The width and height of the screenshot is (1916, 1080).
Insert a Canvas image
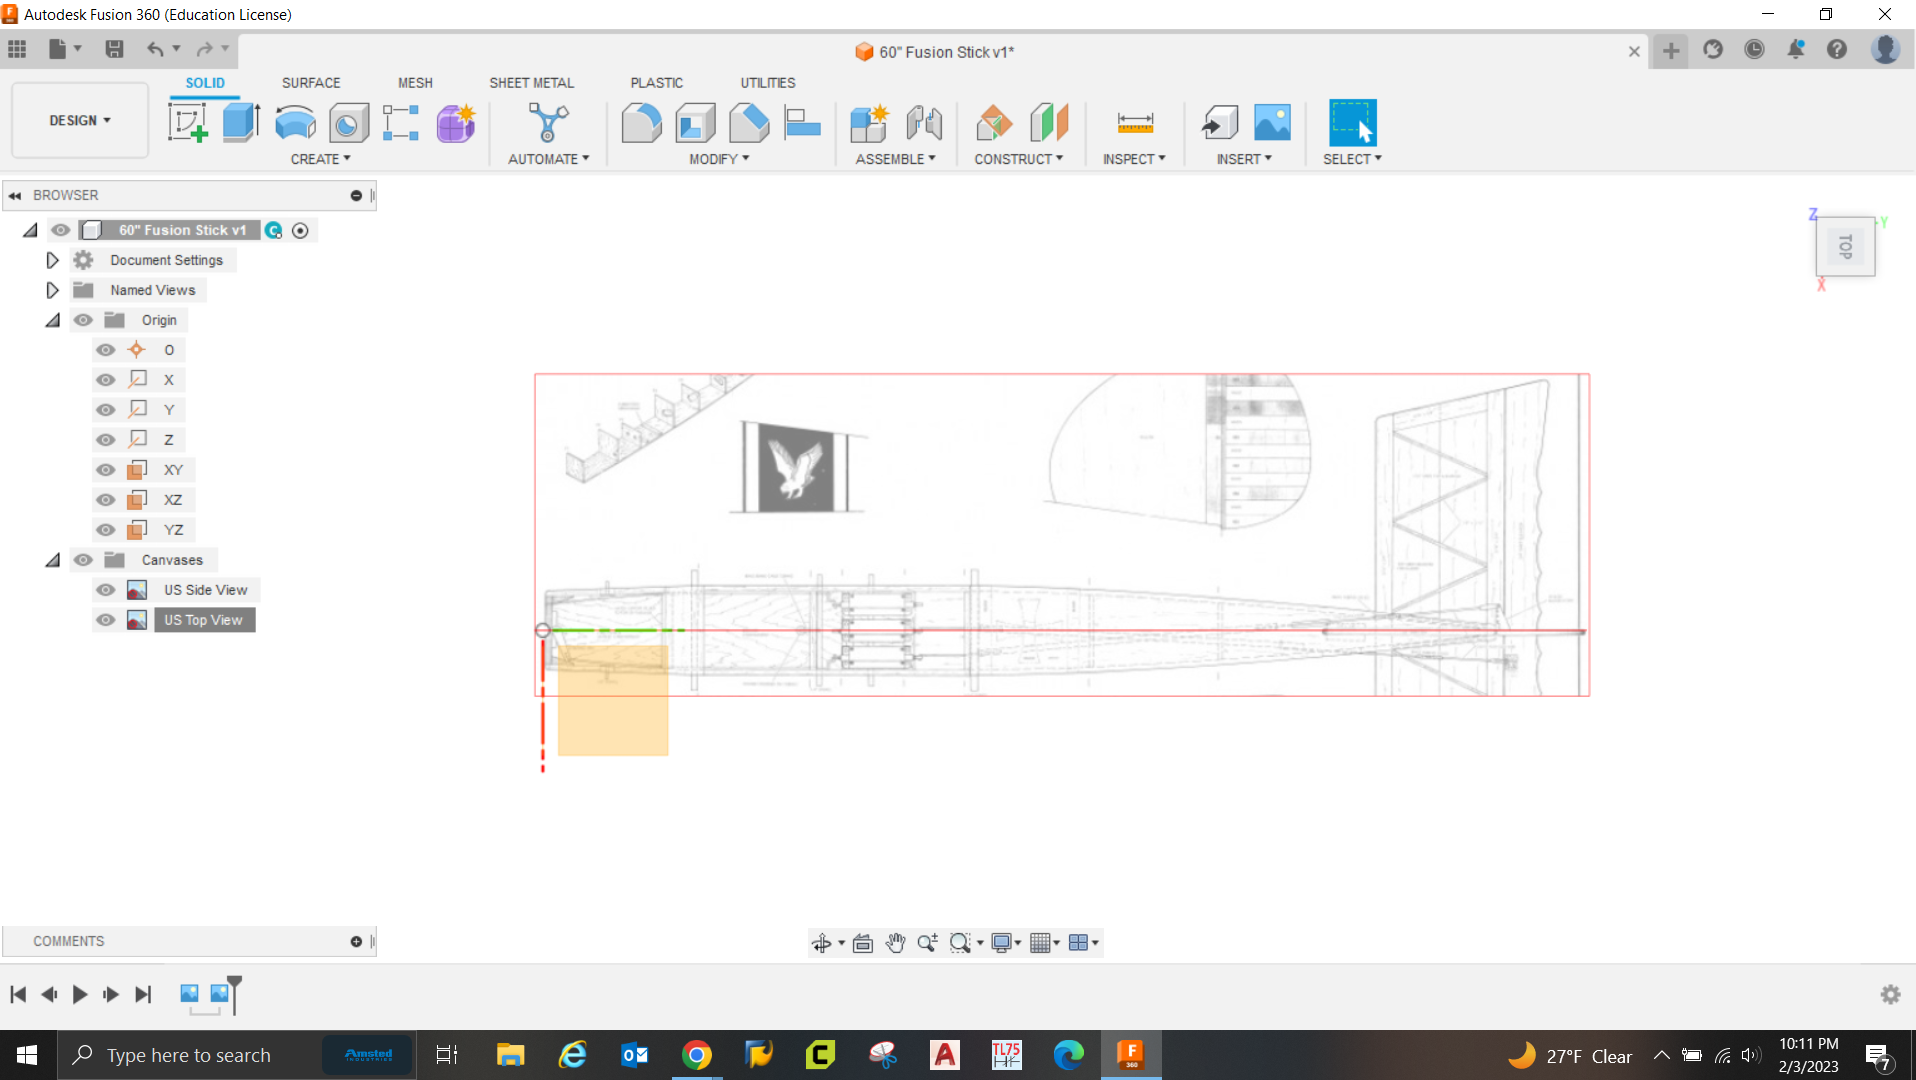pos(1270,122)
